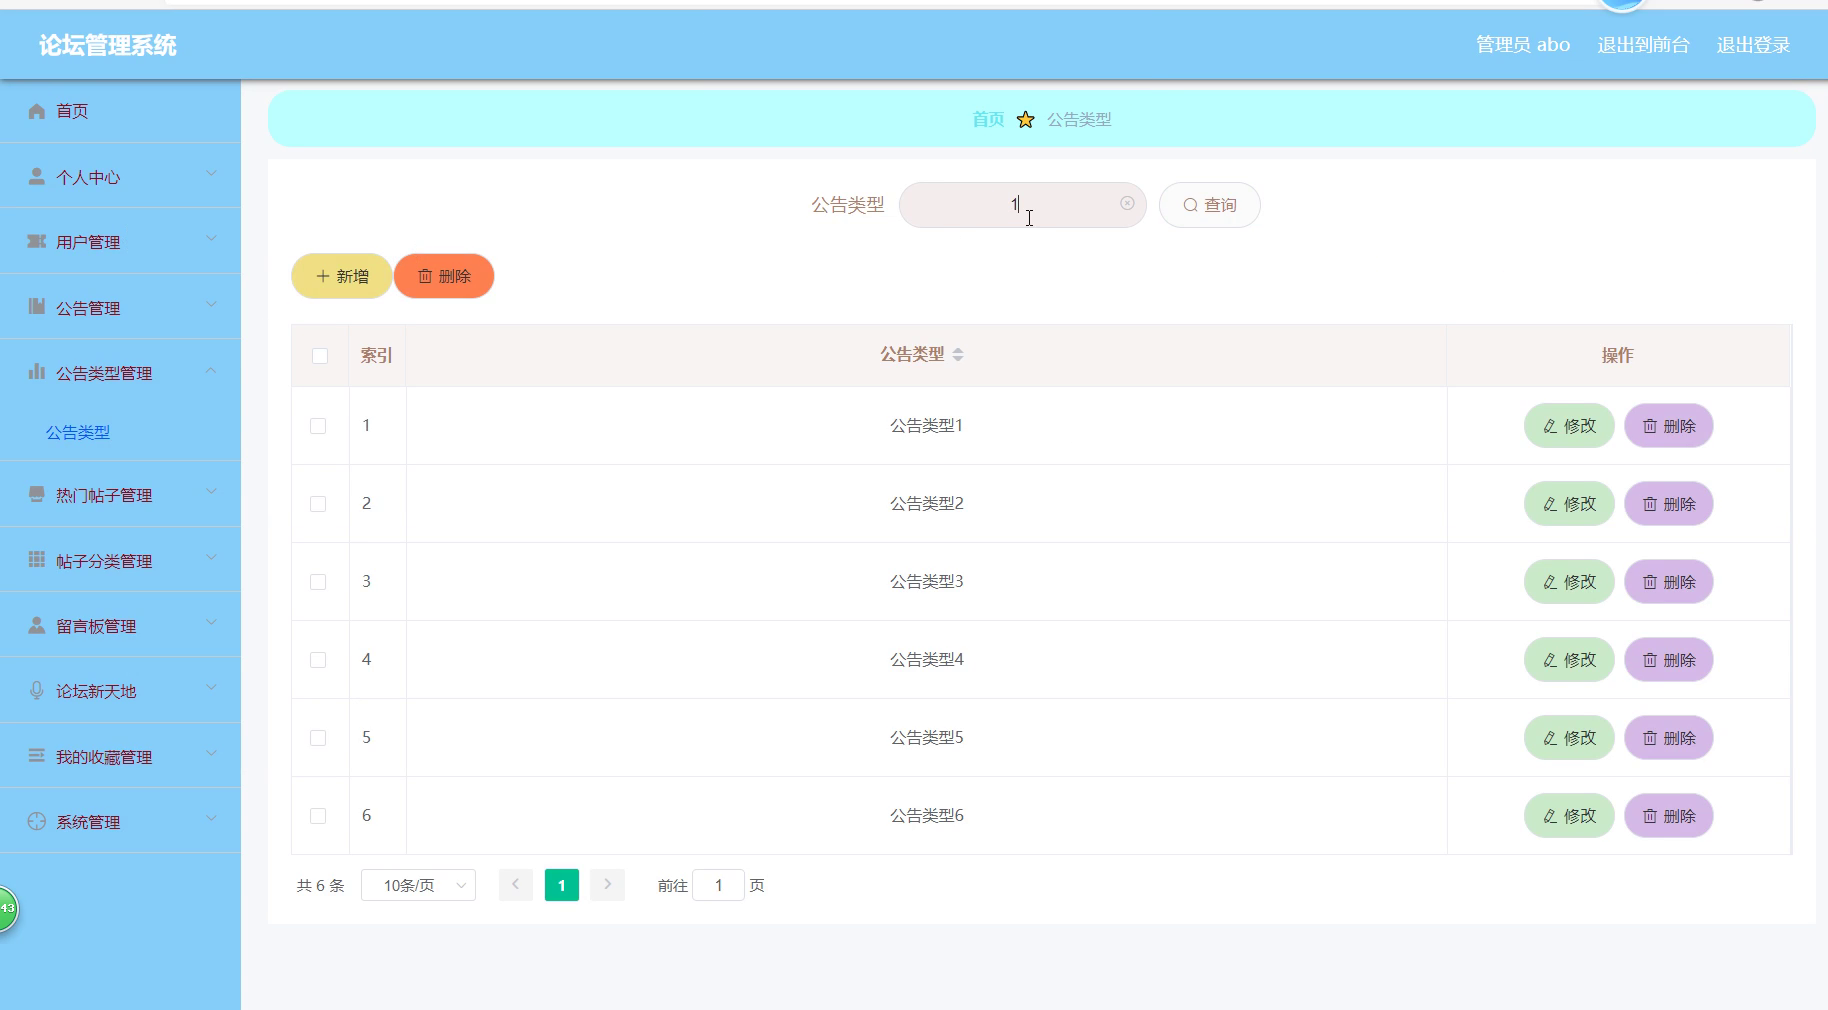Click the bar-chart icon next to 公告类型管理
The height and width of the screenshot is (1010, 1828).
click(37, 372)
